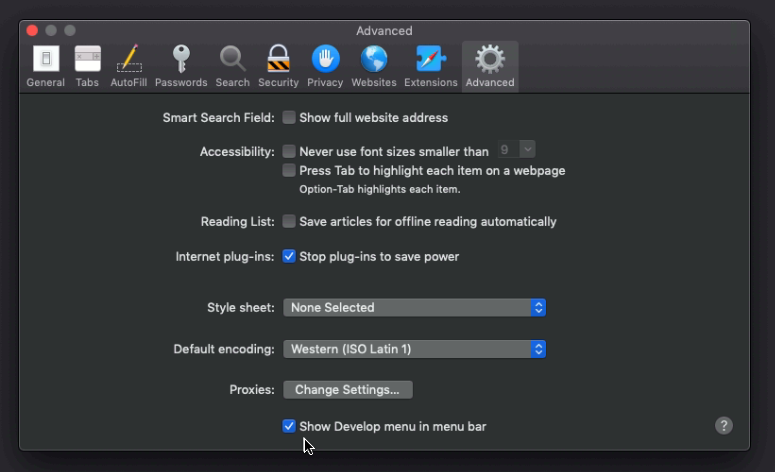
Task: Toggle Press Tab to highlight each item
Action: click(x=289, y=171)
